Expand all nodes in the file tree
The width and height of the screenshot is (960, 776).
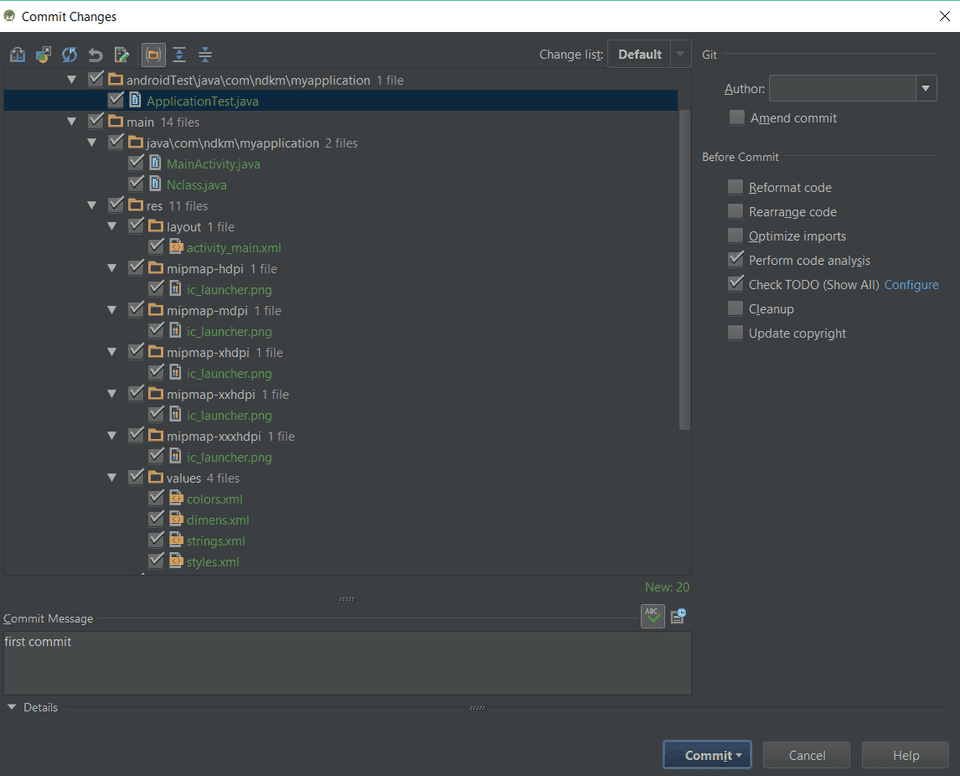pyautogui.click(x=177, y=54)
